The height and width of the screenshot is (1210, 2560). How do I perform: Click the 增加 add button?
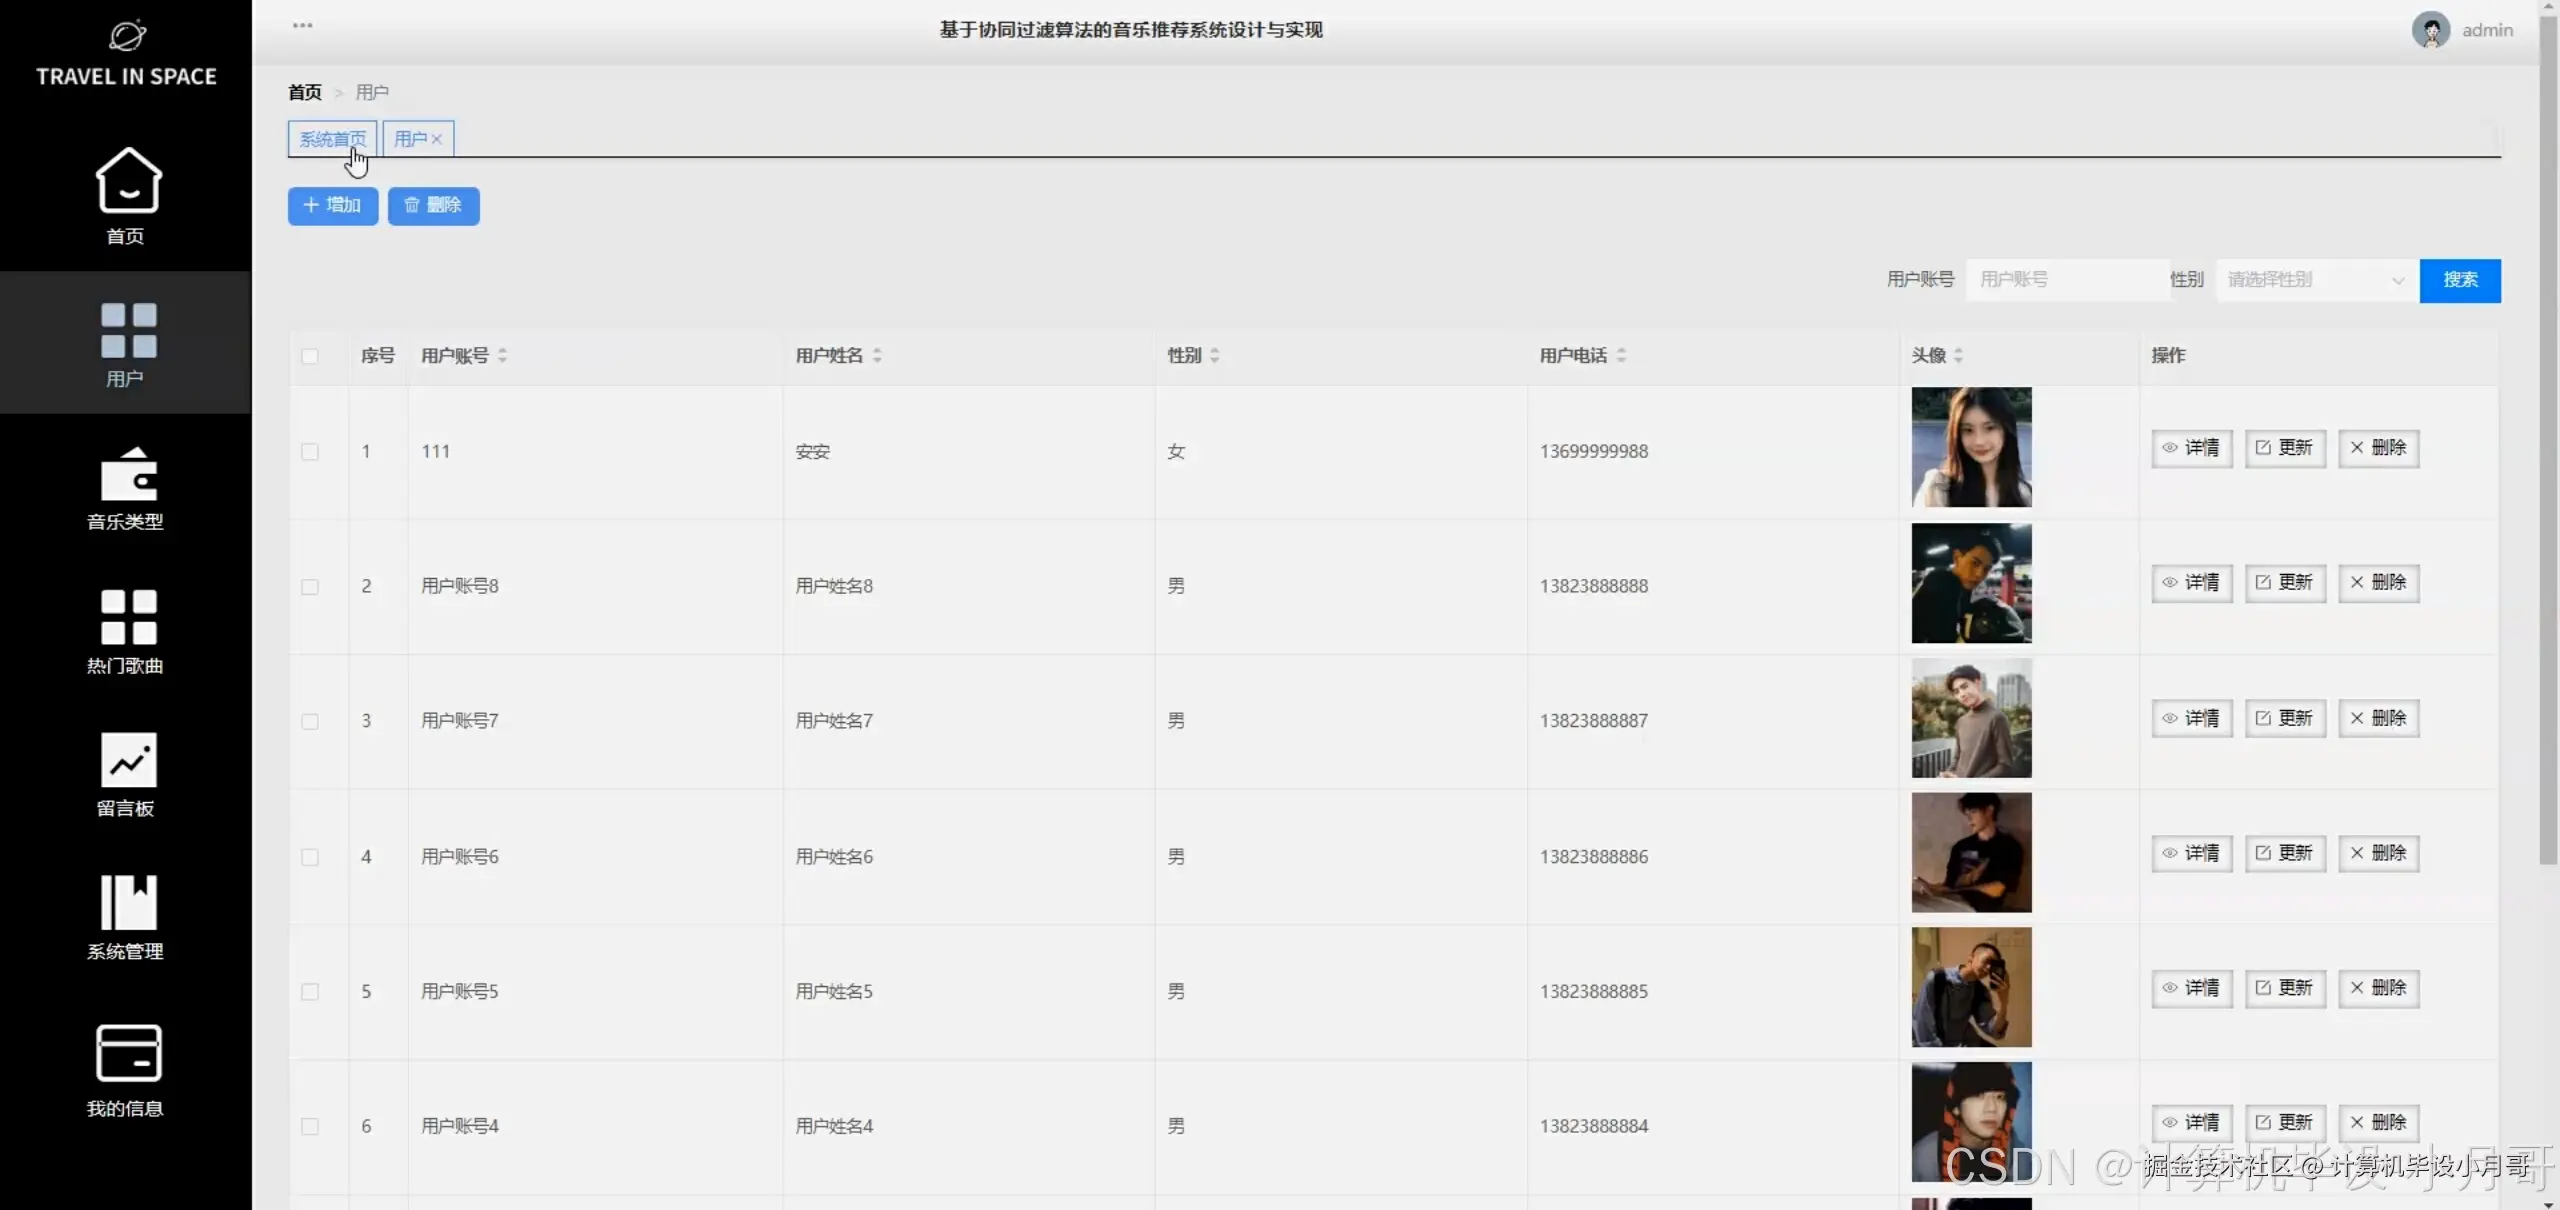333,205
